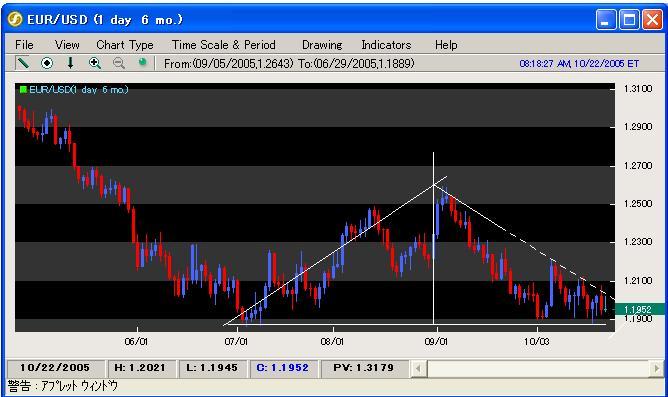The width and height of the screenshot is (668, 397).
Task: Click the application logo in title bar
Action: tap(15, 20)
